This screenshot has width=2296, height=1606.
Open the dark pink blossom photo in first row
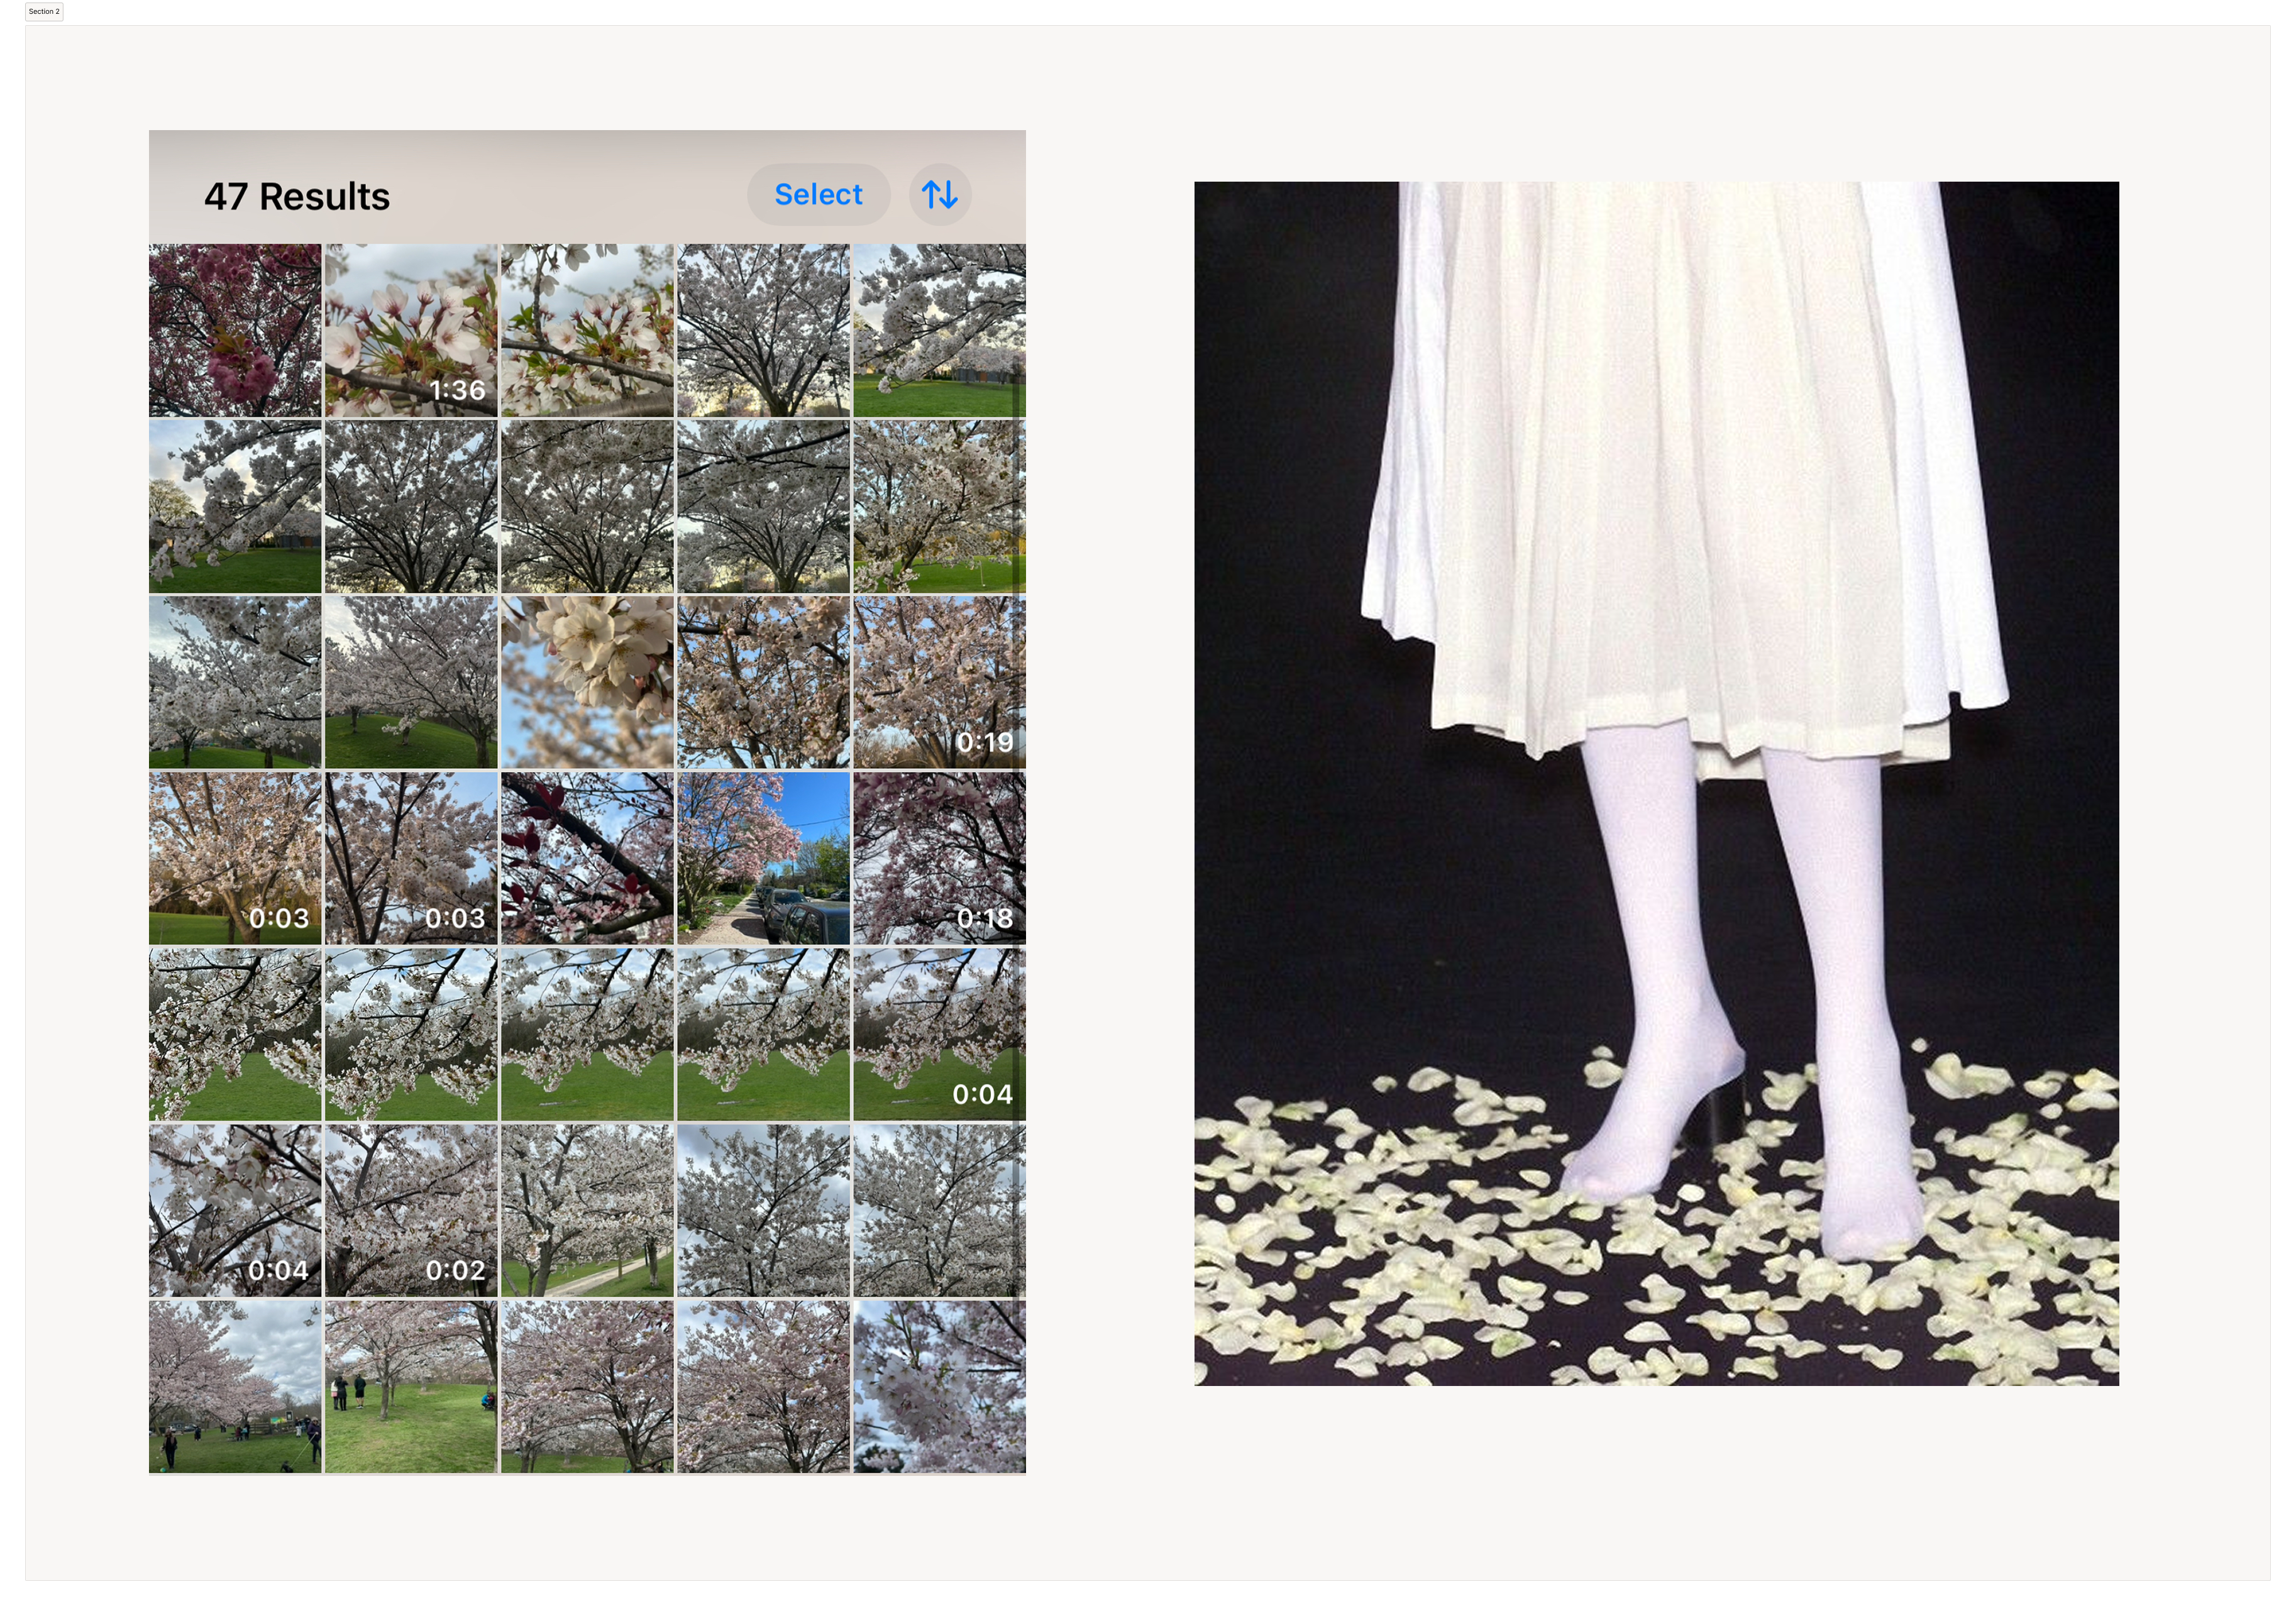click(235, 330)
